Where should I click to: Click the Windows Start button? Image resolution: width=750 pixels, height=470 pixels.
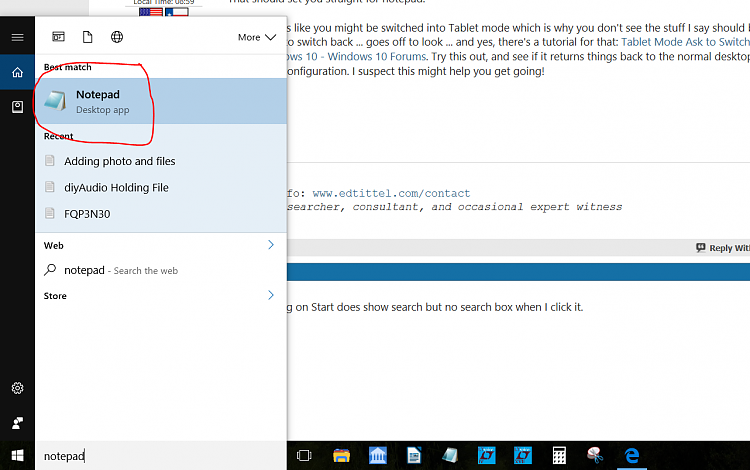pos(17,456)
